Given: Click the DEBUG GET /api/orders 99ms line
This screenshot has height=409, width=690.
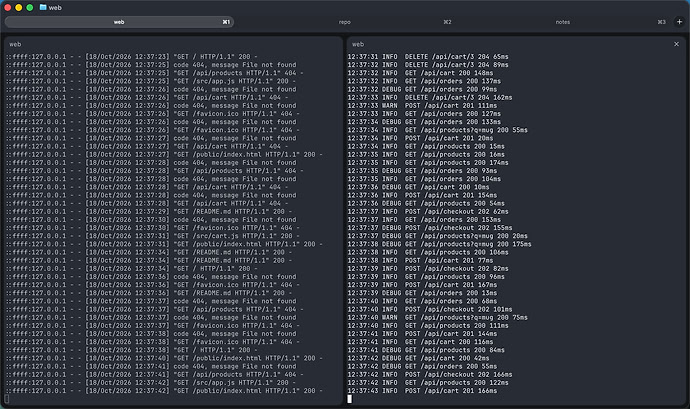Looking at the screenshot, I should coord(422,89).
